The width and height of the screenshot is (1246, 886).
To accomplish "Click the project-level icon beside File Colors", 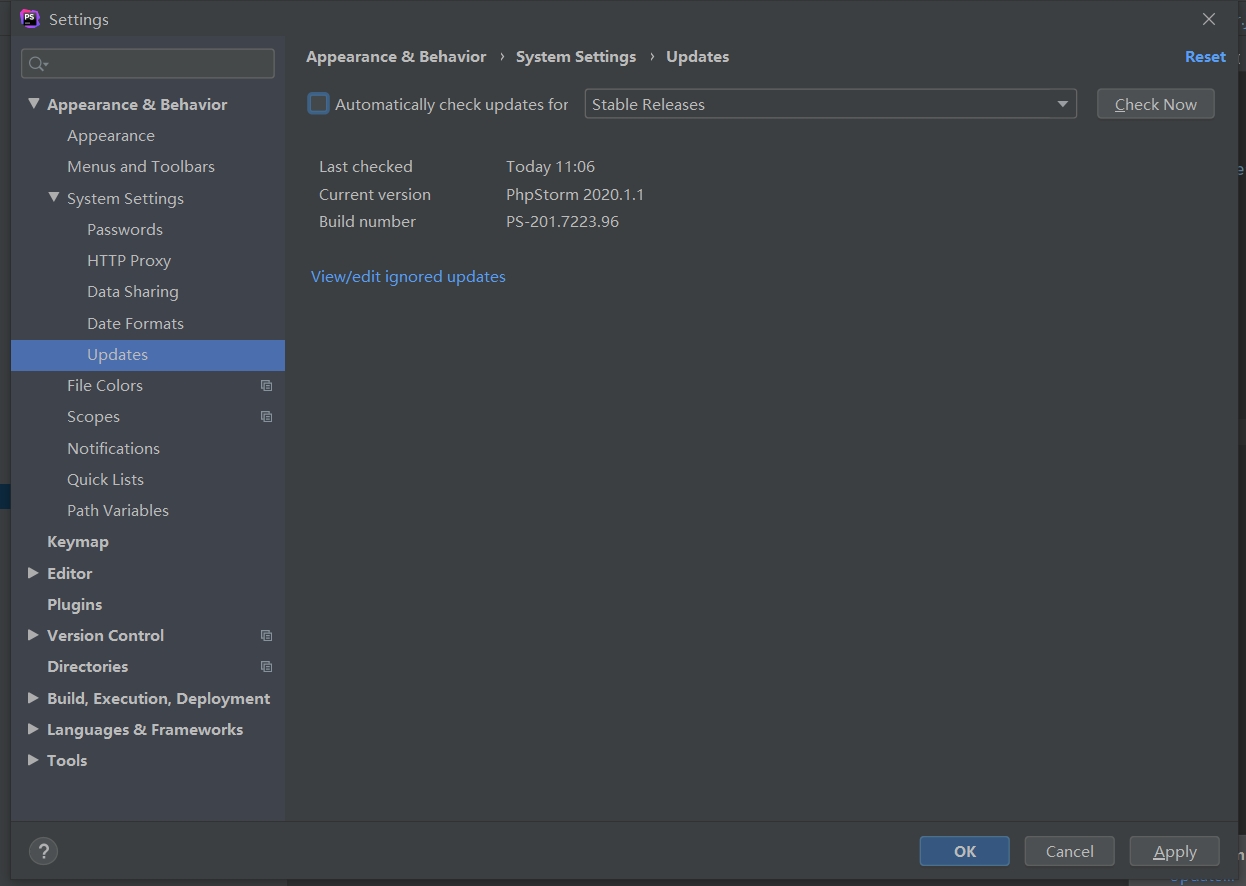I will (x=266, y=386).
